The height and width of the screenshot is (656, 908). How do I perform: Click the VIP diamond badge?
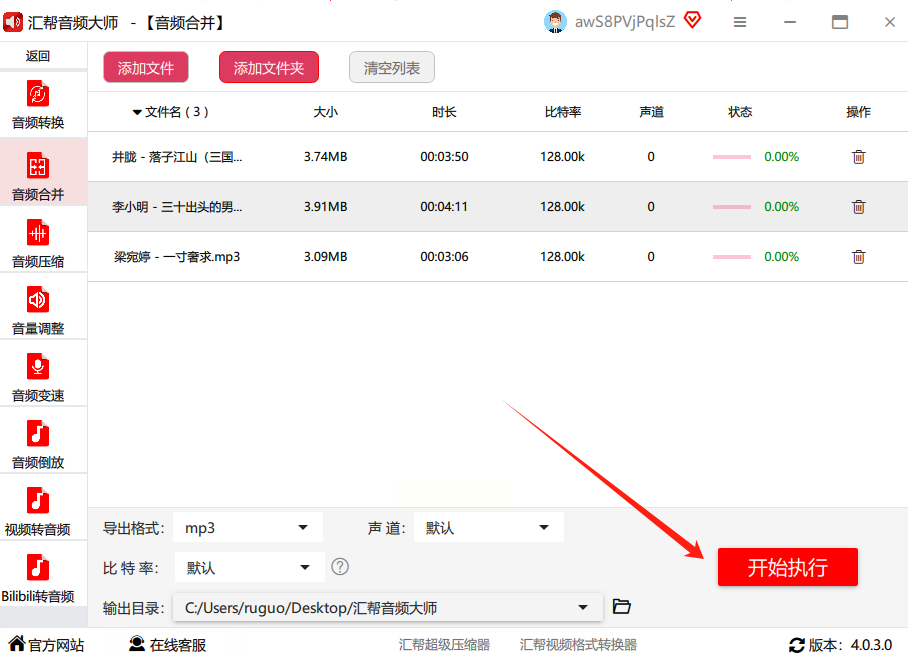[x=693, y=20]
